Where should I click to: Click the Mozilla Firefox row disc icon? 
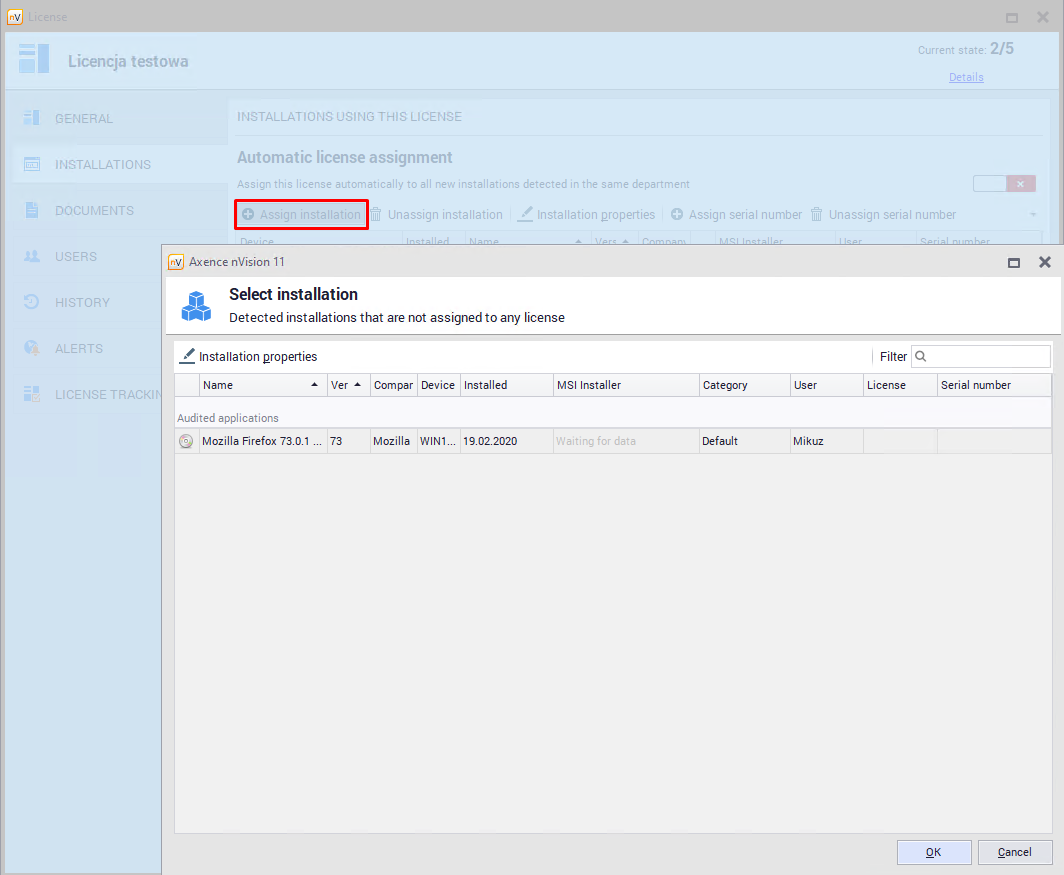click(186, 441)
